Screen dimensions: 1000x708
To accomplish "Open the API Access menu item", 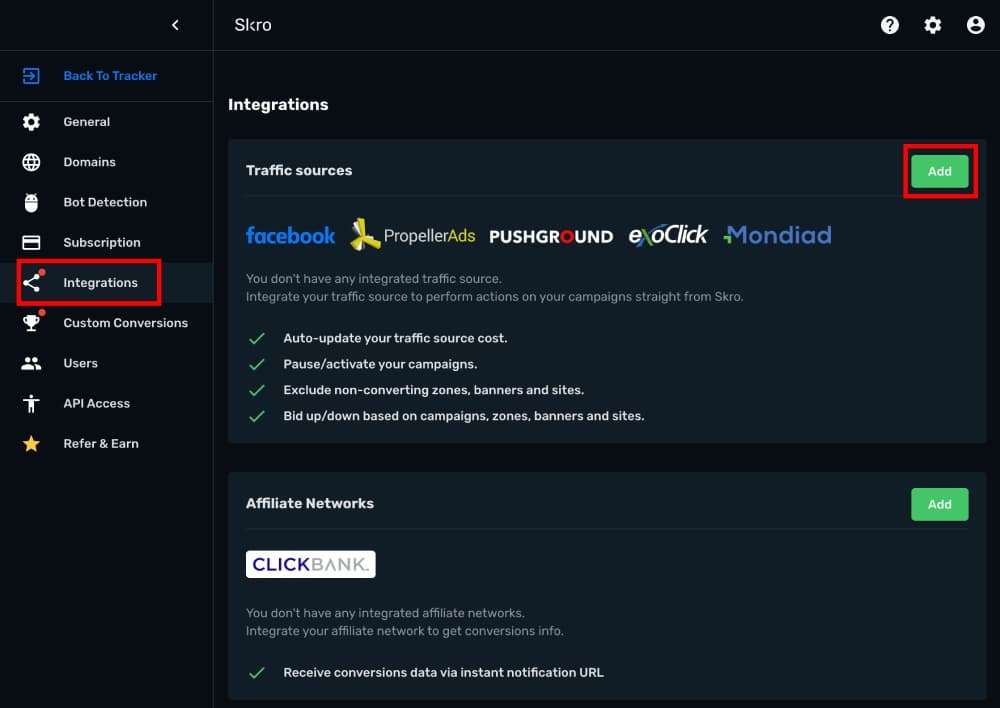I will coord(96,403).
